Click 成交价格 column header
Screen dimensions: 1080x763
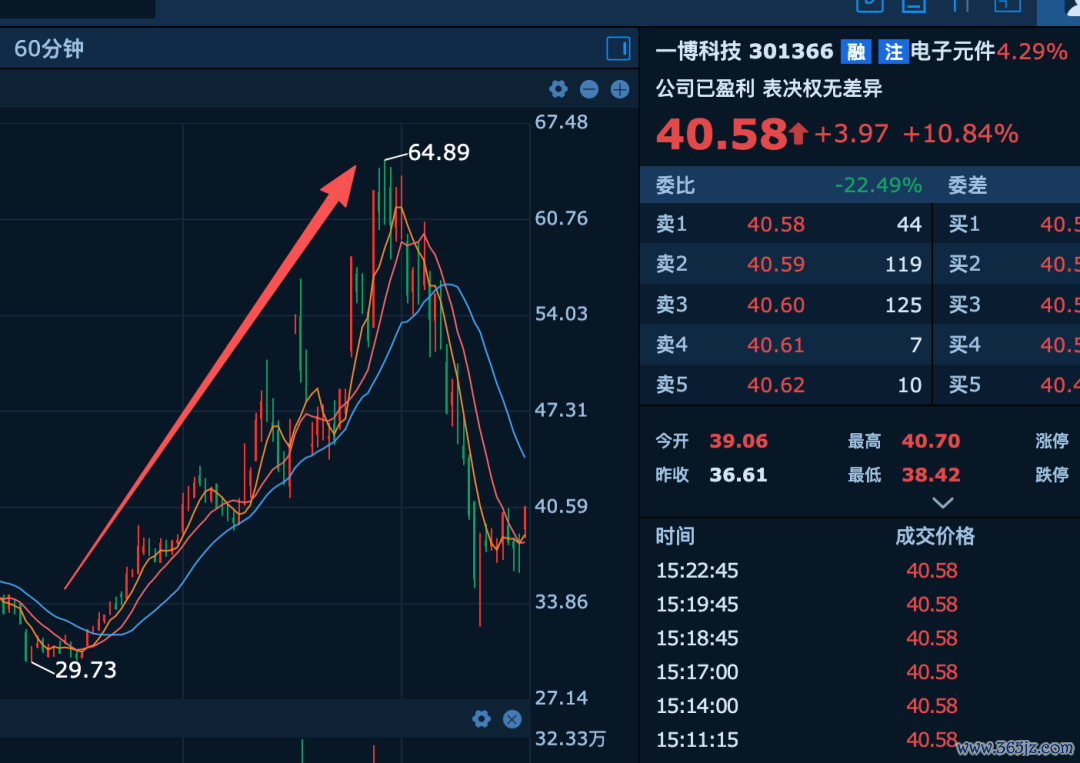tap(935, 536)
